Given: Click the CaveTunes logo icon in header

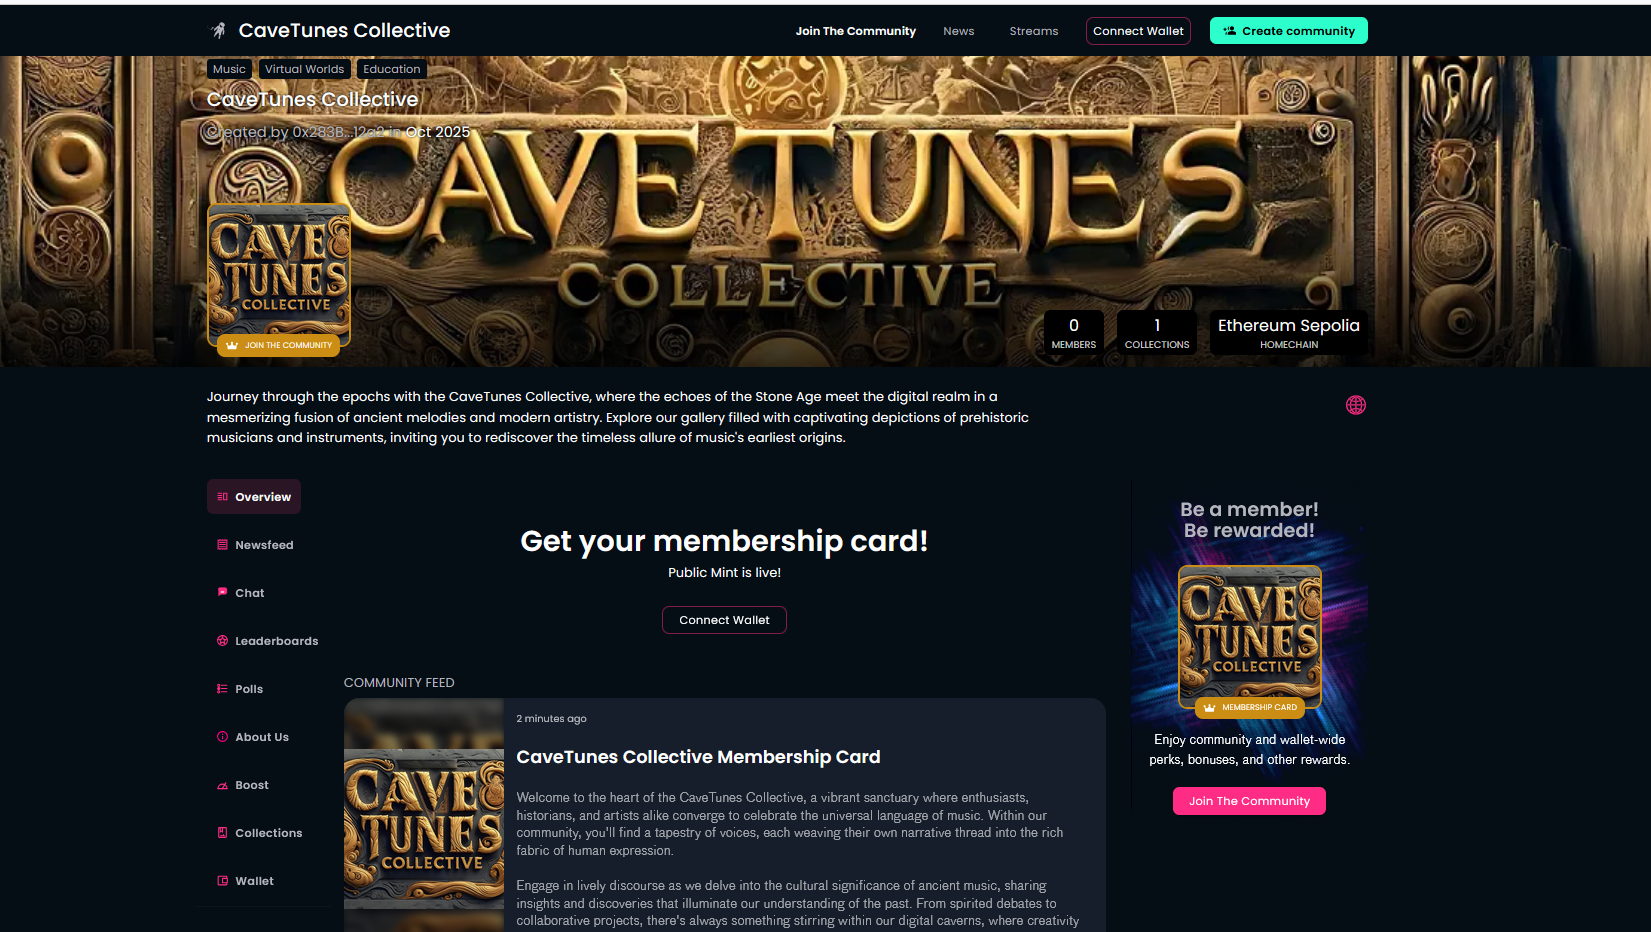Looking at the screenshot, I should pos(219,31).
